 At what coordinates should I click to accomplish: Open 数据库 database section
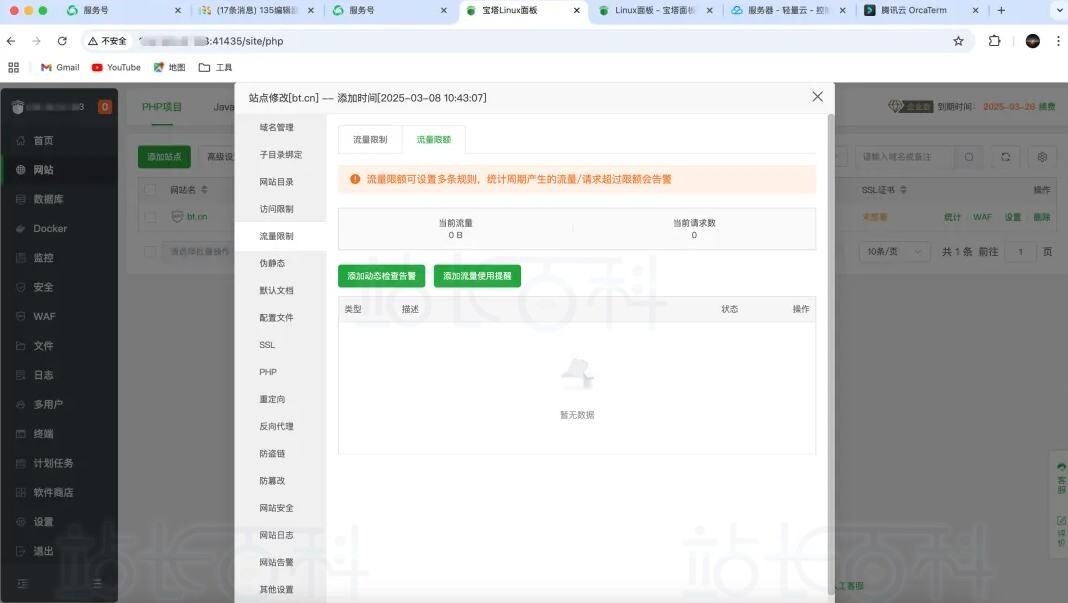coord(48,199)
